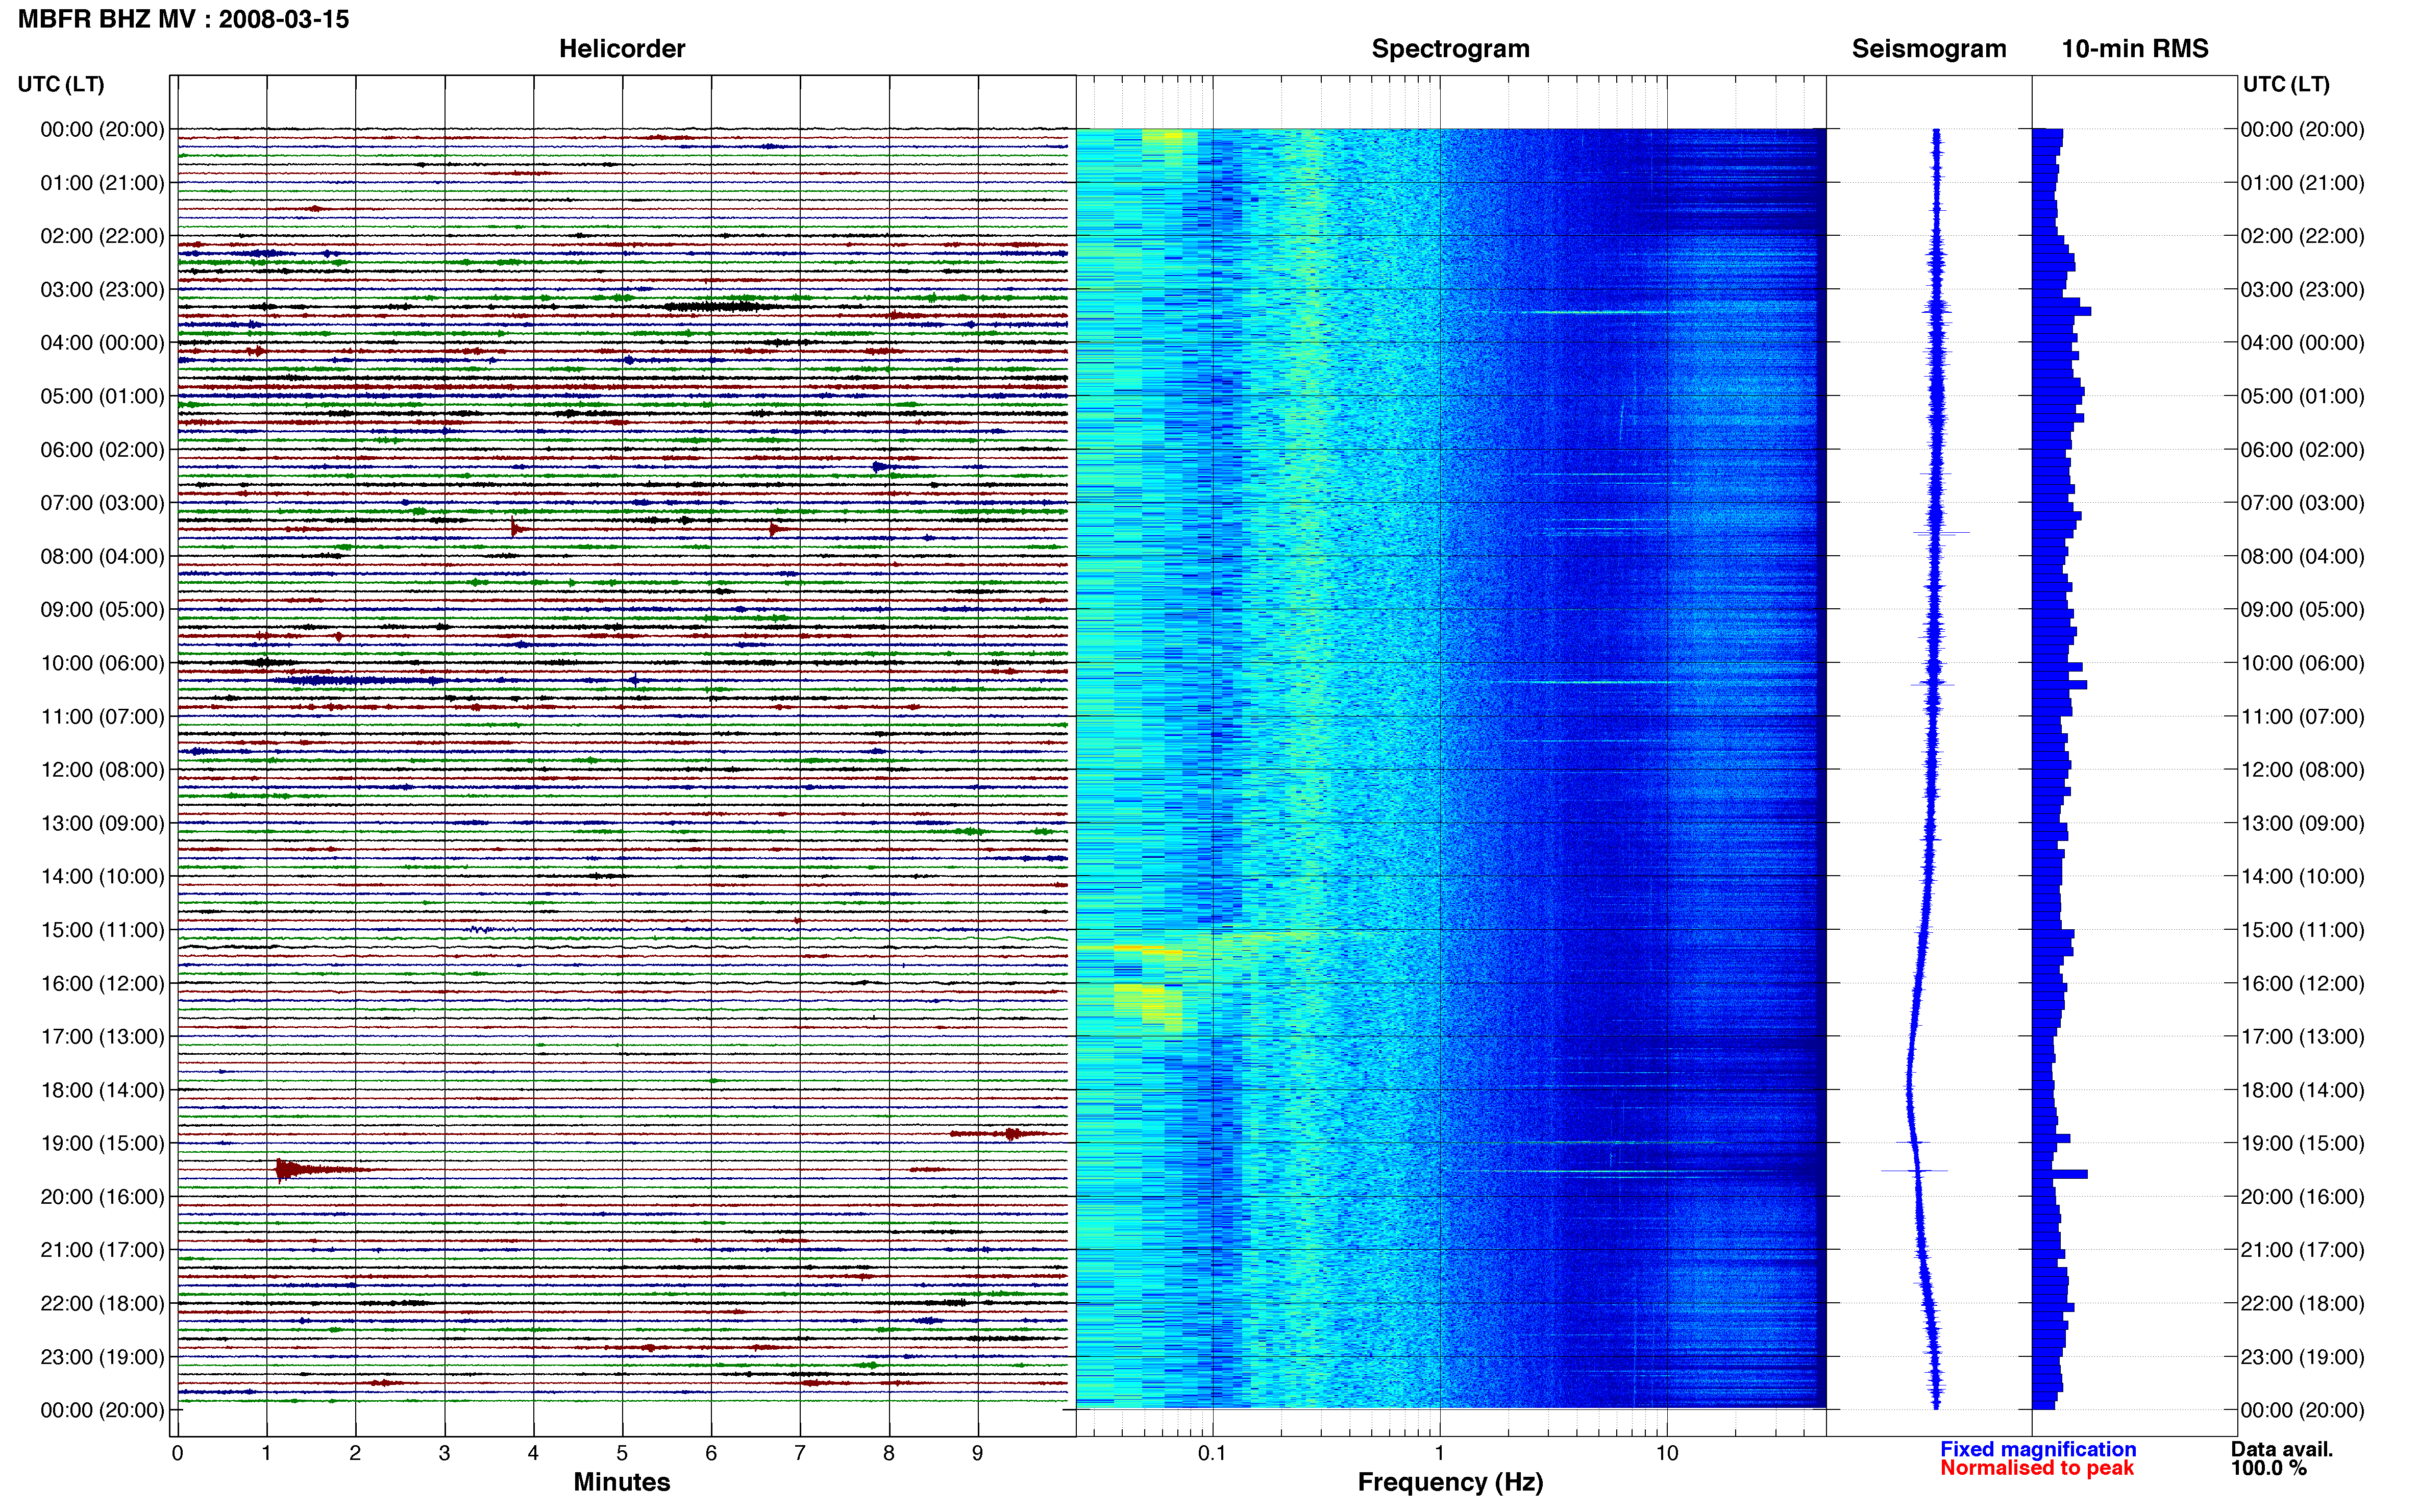The width and height of the screenshot is (2419, 1512).
Task: Select the 2 tick label on the Minutes axis
Action: pos(355,1453)
